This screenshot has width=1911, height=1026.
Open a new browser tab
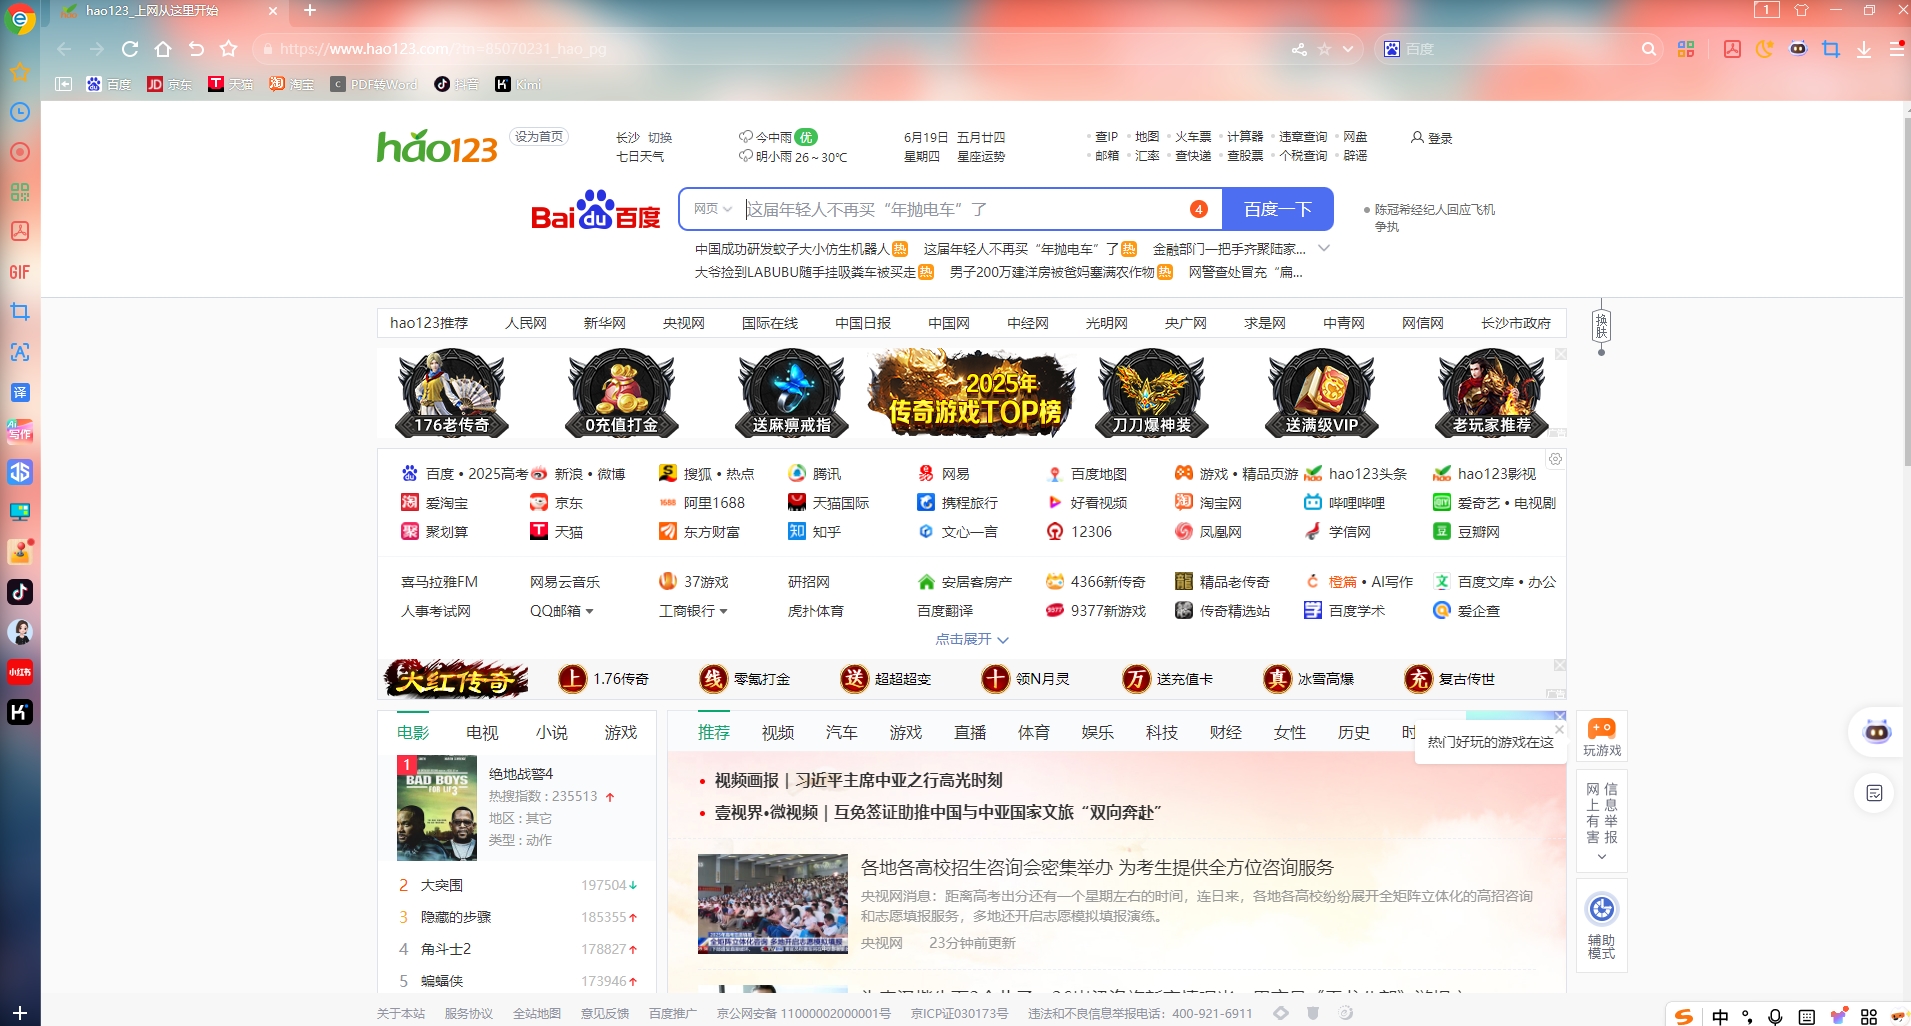(310, 10)
